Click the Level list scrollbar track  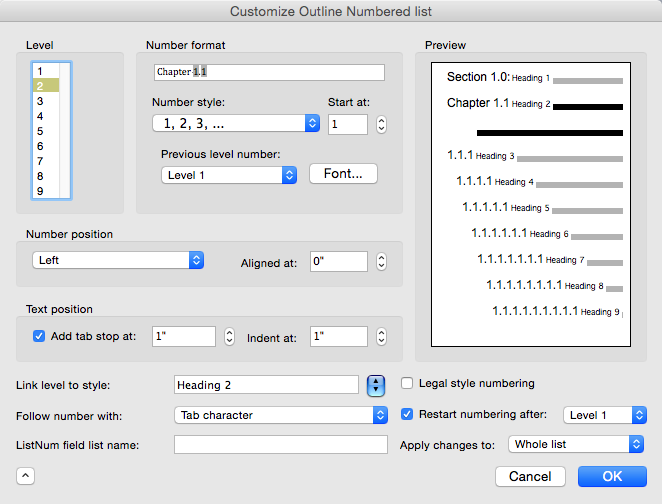pos(65,131)
